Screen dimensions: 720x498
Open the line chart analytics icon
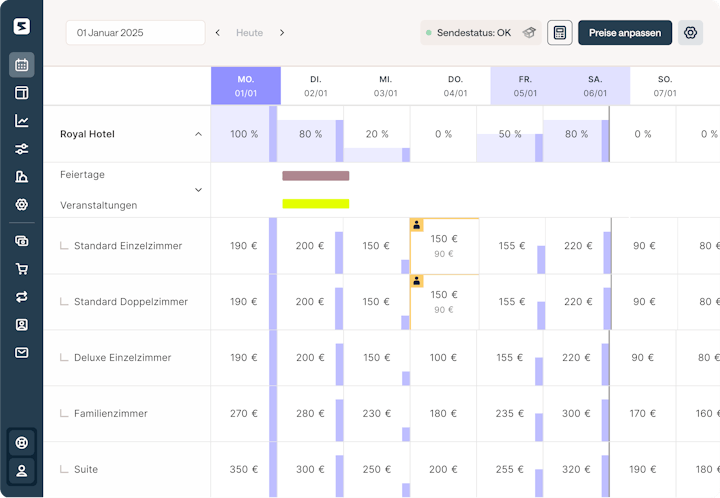pos(22,121)
